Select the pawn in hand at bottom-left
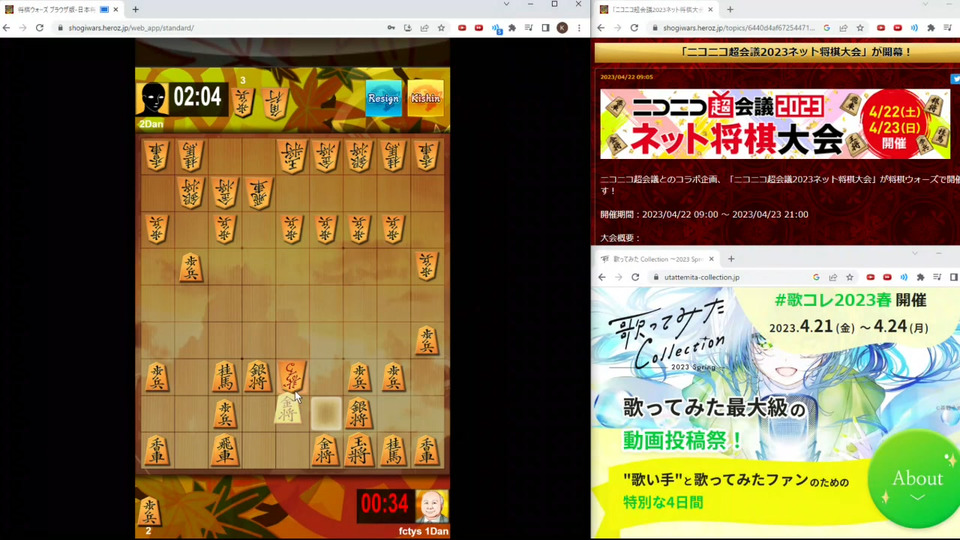The height and width of the screenshot is (540, 960). coord(149,511)
